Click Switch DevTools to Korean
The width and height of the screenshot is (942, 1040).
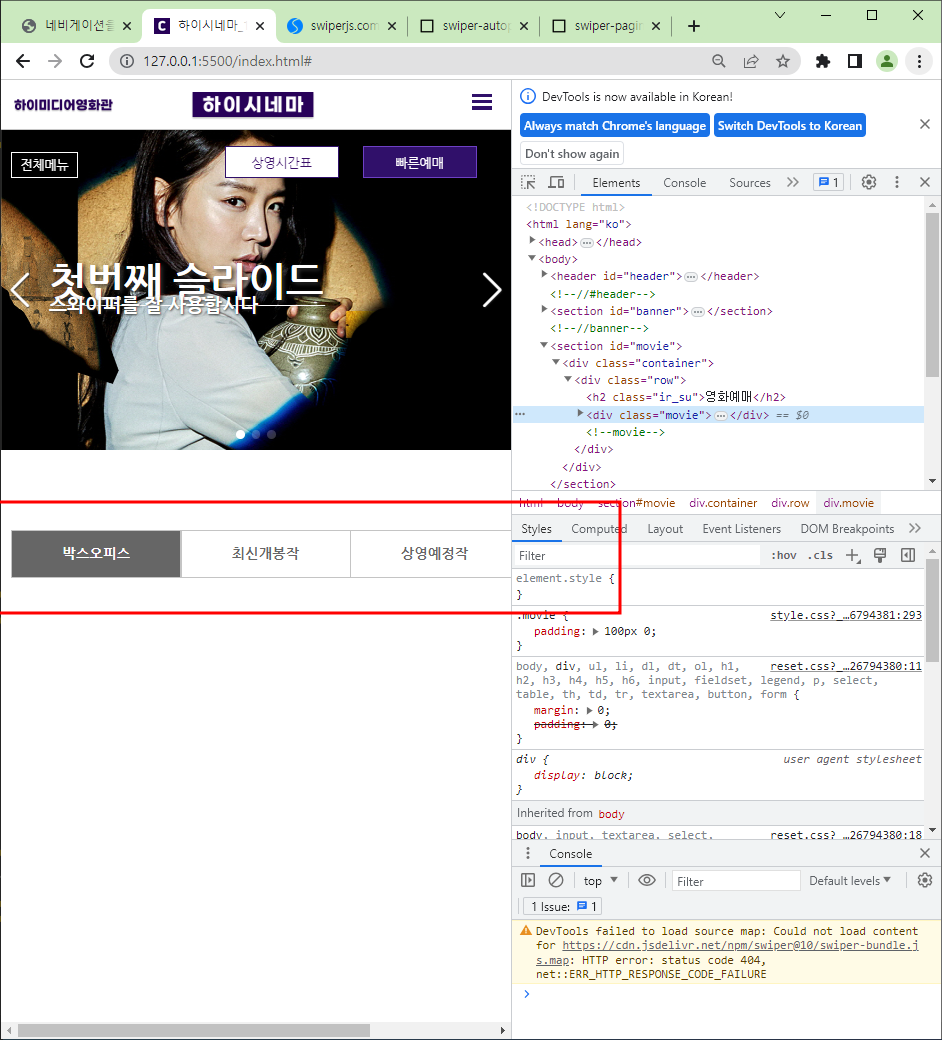point(790,125)
